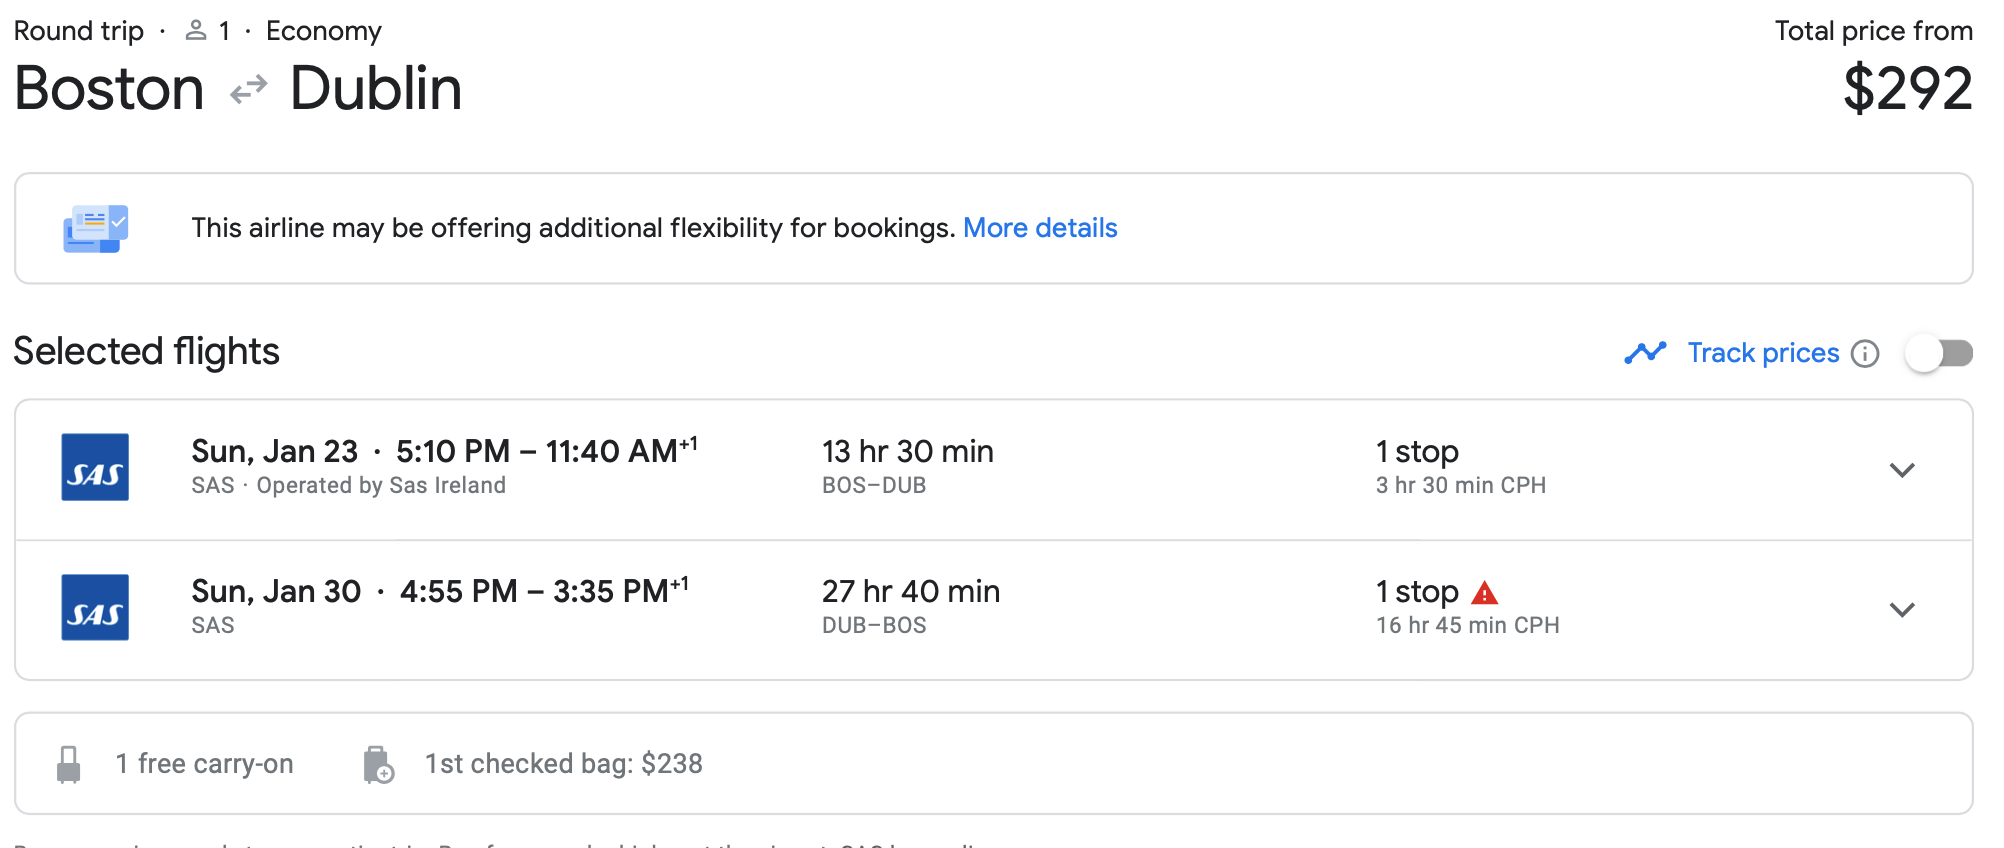The image size is (2004, 848).
Task: Expand the Jan 23 BOS–DUB flight details
Action: 1901,470
